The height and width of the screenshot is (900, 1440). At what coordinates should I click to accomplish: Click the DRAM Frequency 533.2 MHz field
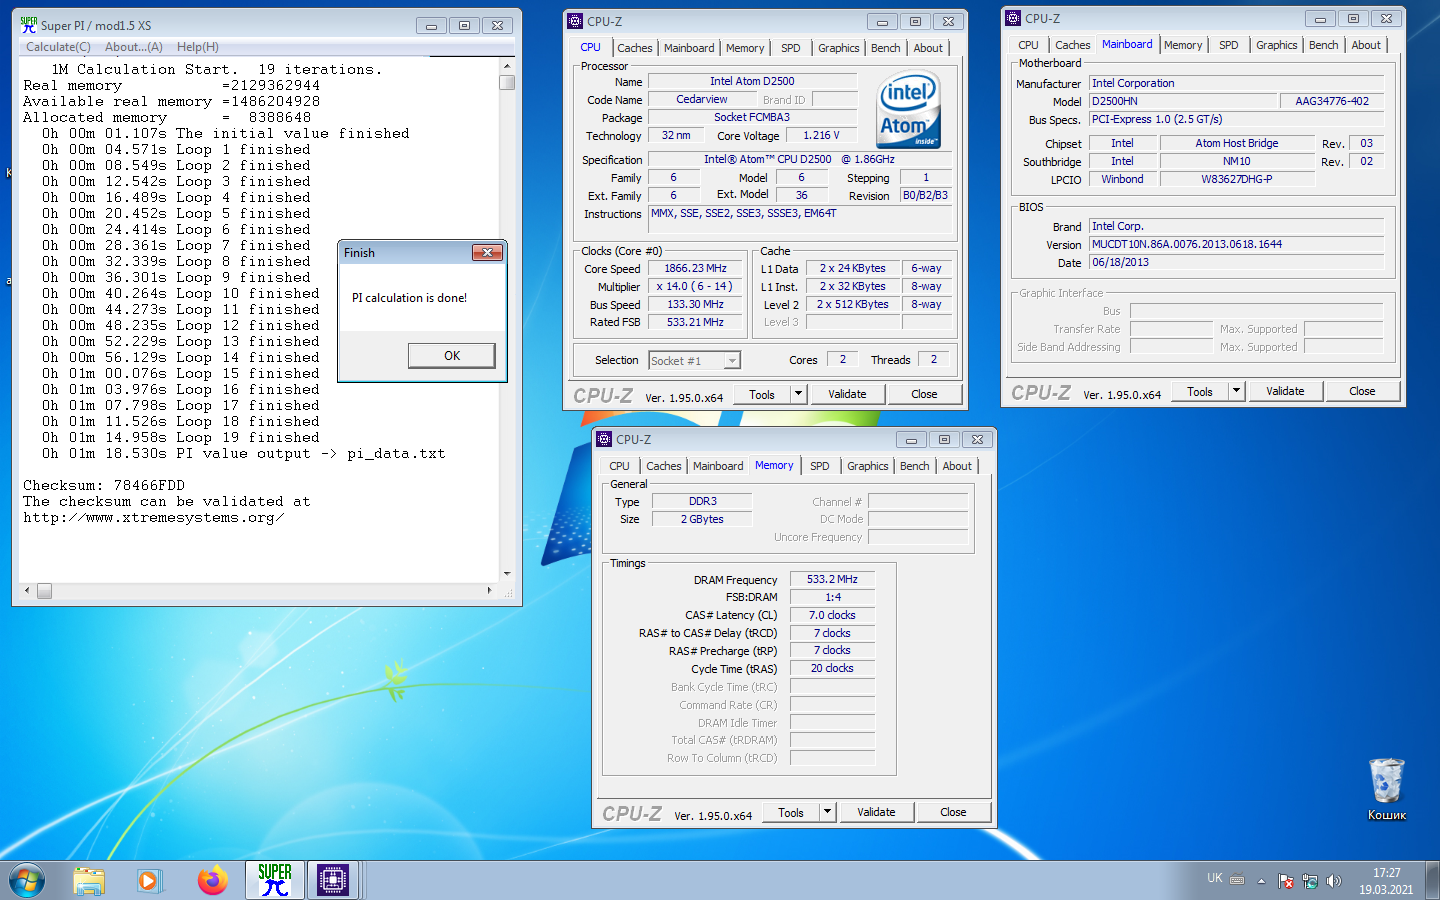click(x=833, y=579)
